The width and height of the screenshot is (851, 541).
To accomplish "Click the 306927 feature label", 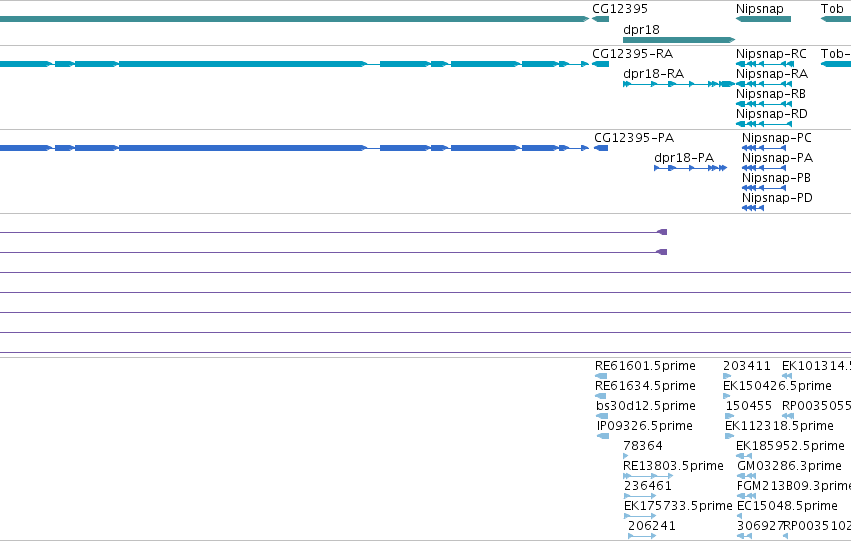I will coord(760,526).
